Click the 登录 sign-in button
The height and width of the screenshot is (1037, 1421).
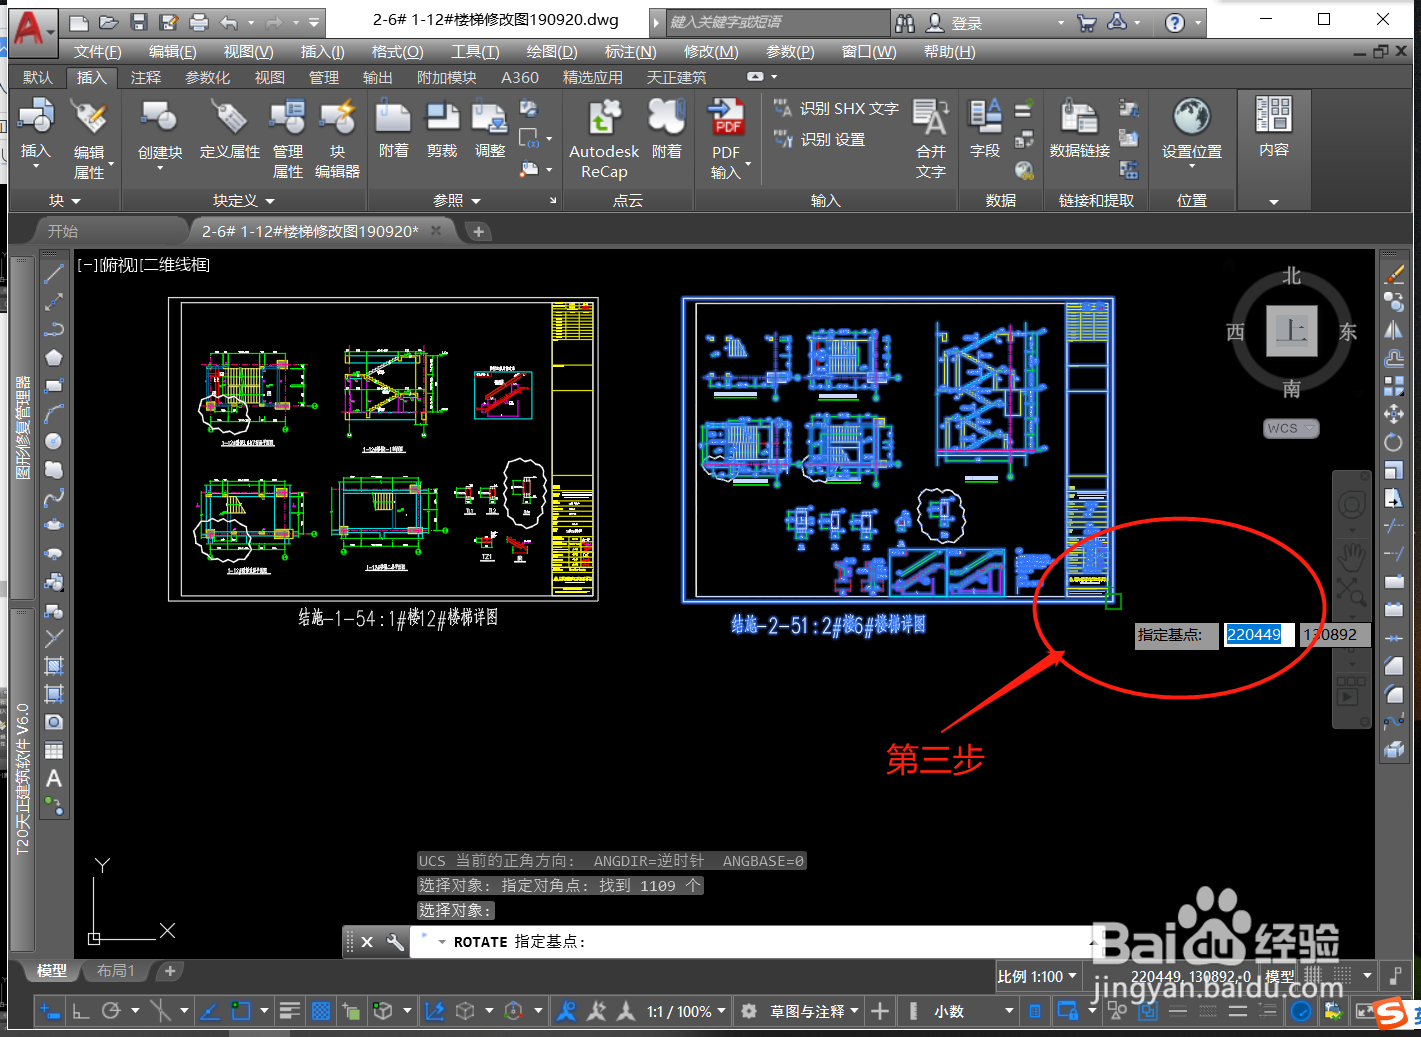pyautogui.click(x=955, y=22)
